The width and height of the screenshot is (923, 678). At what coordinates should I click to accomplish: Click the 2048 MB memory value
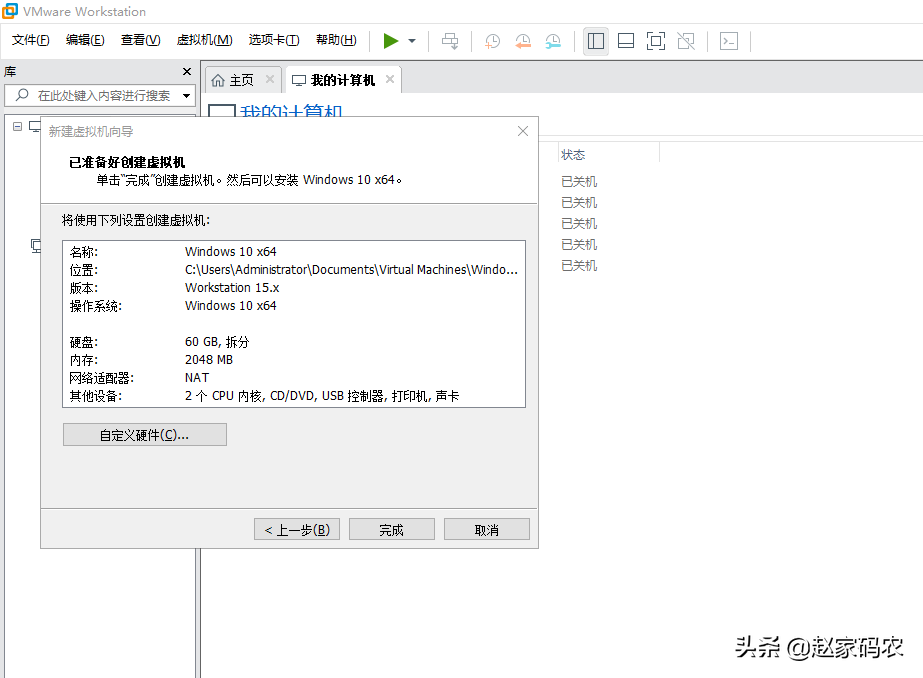(209, 360)
